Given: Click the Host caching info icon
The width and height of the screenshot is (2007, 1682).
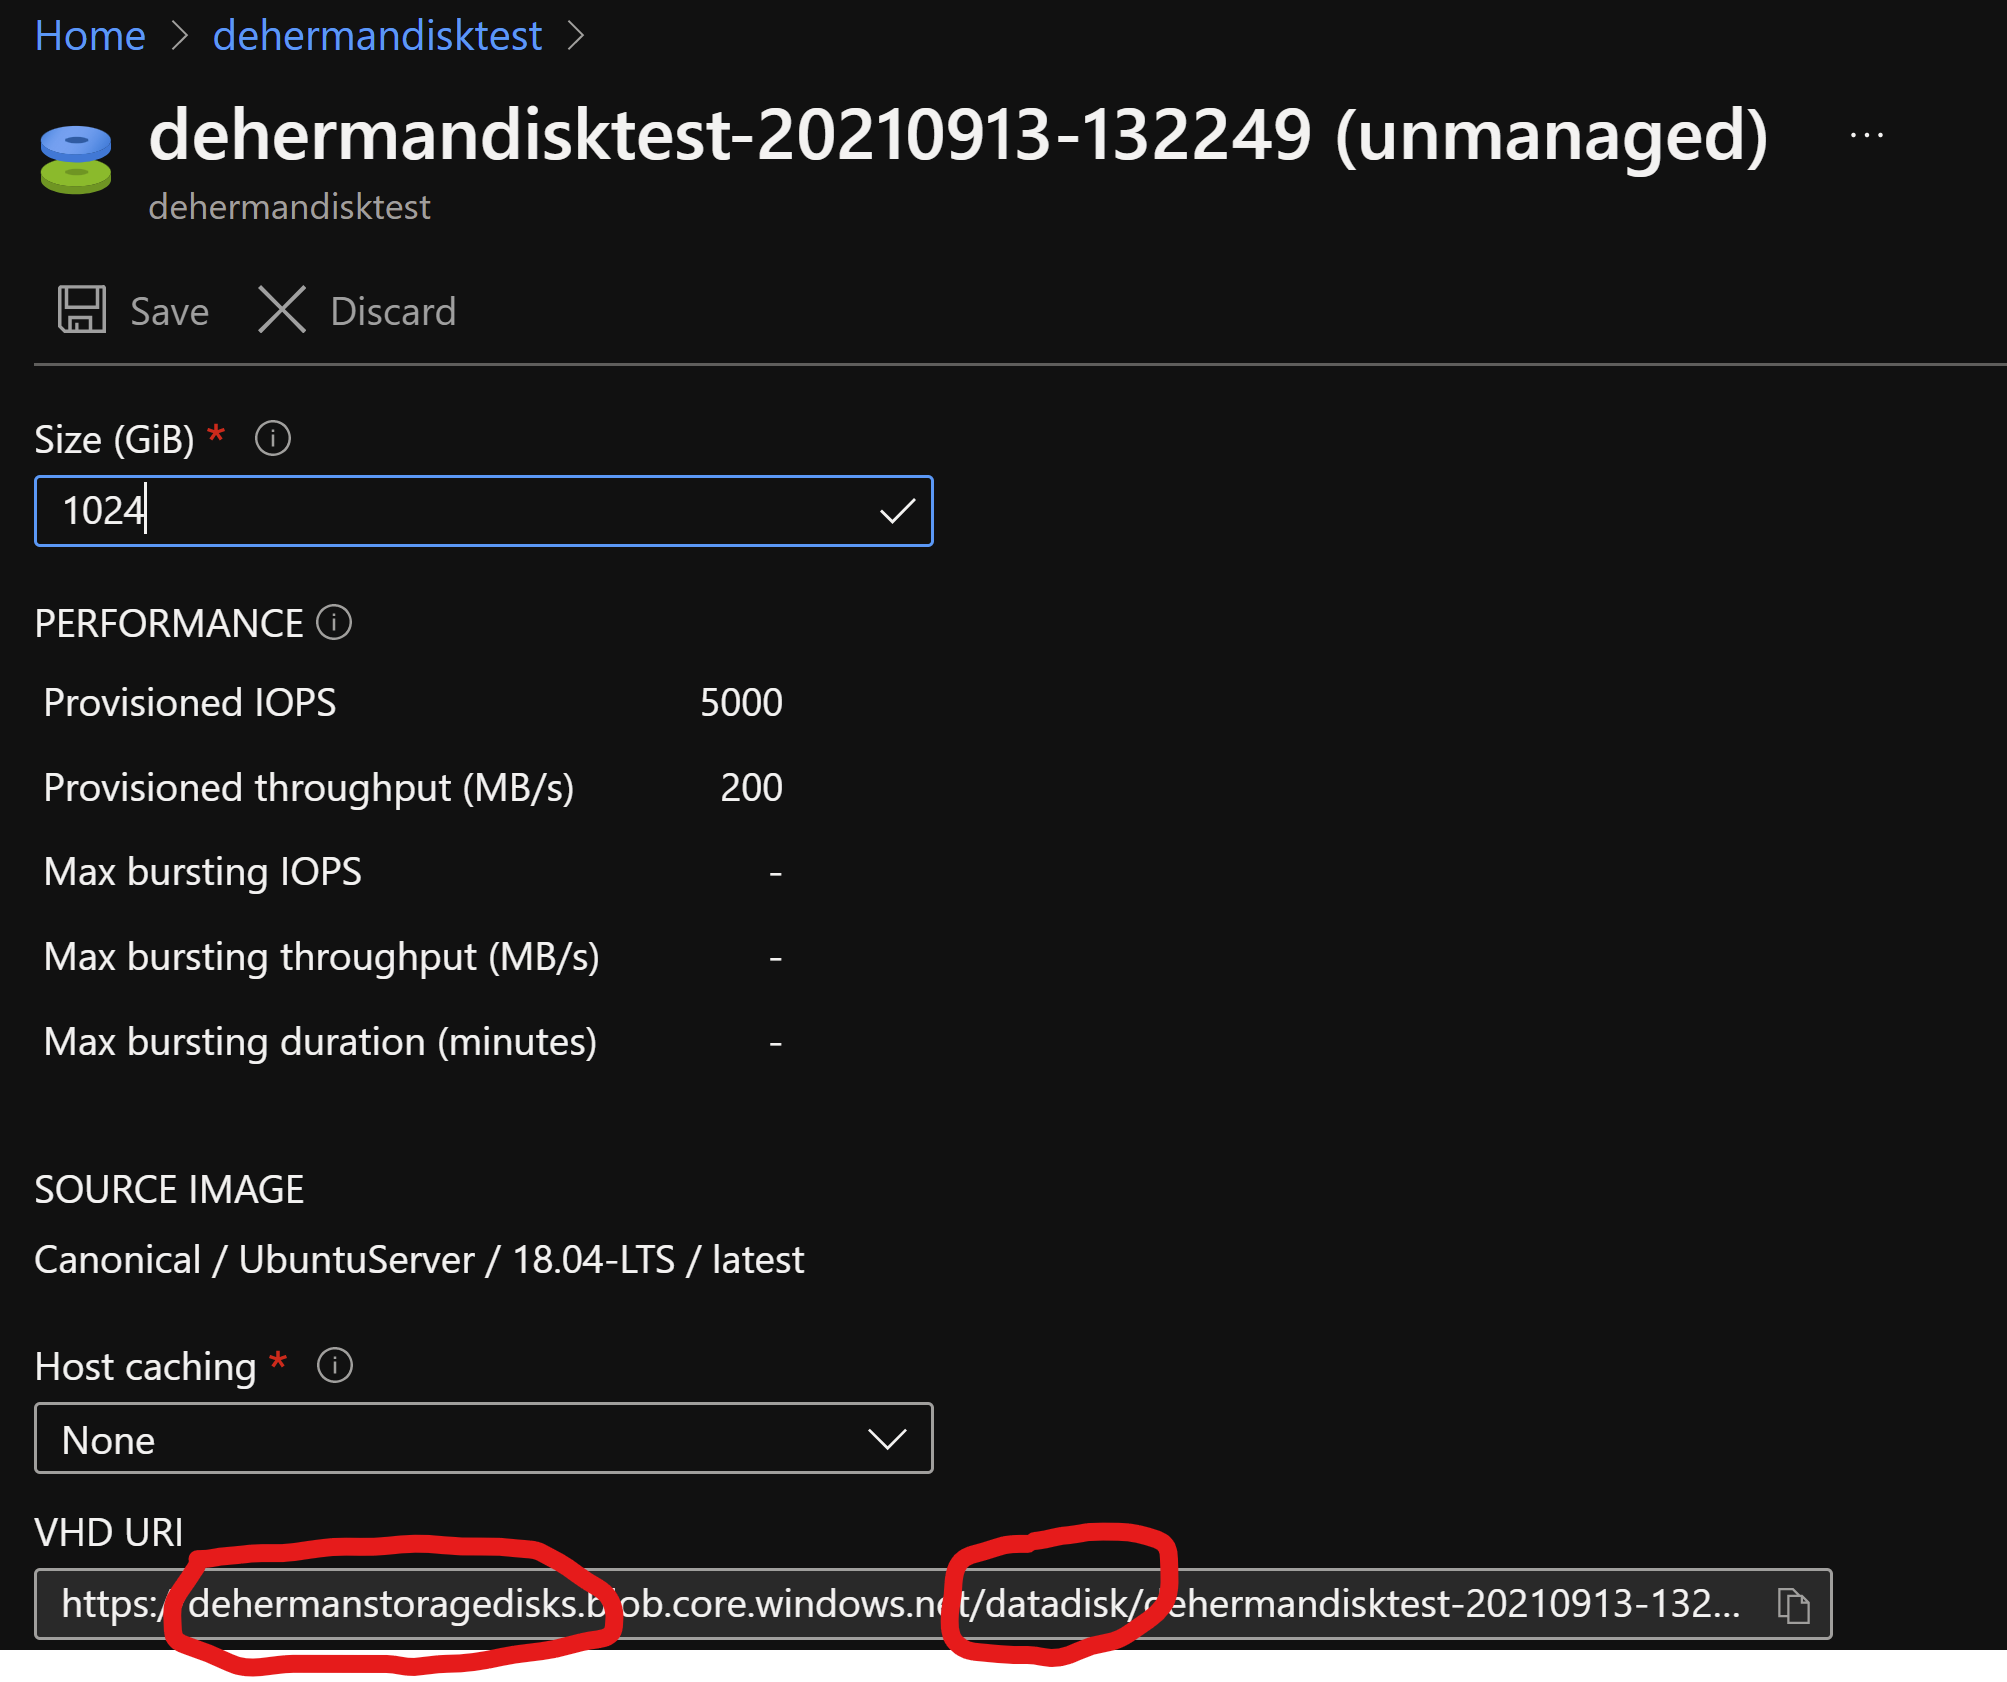Looking at the screenshot, I should [334, 1365].
